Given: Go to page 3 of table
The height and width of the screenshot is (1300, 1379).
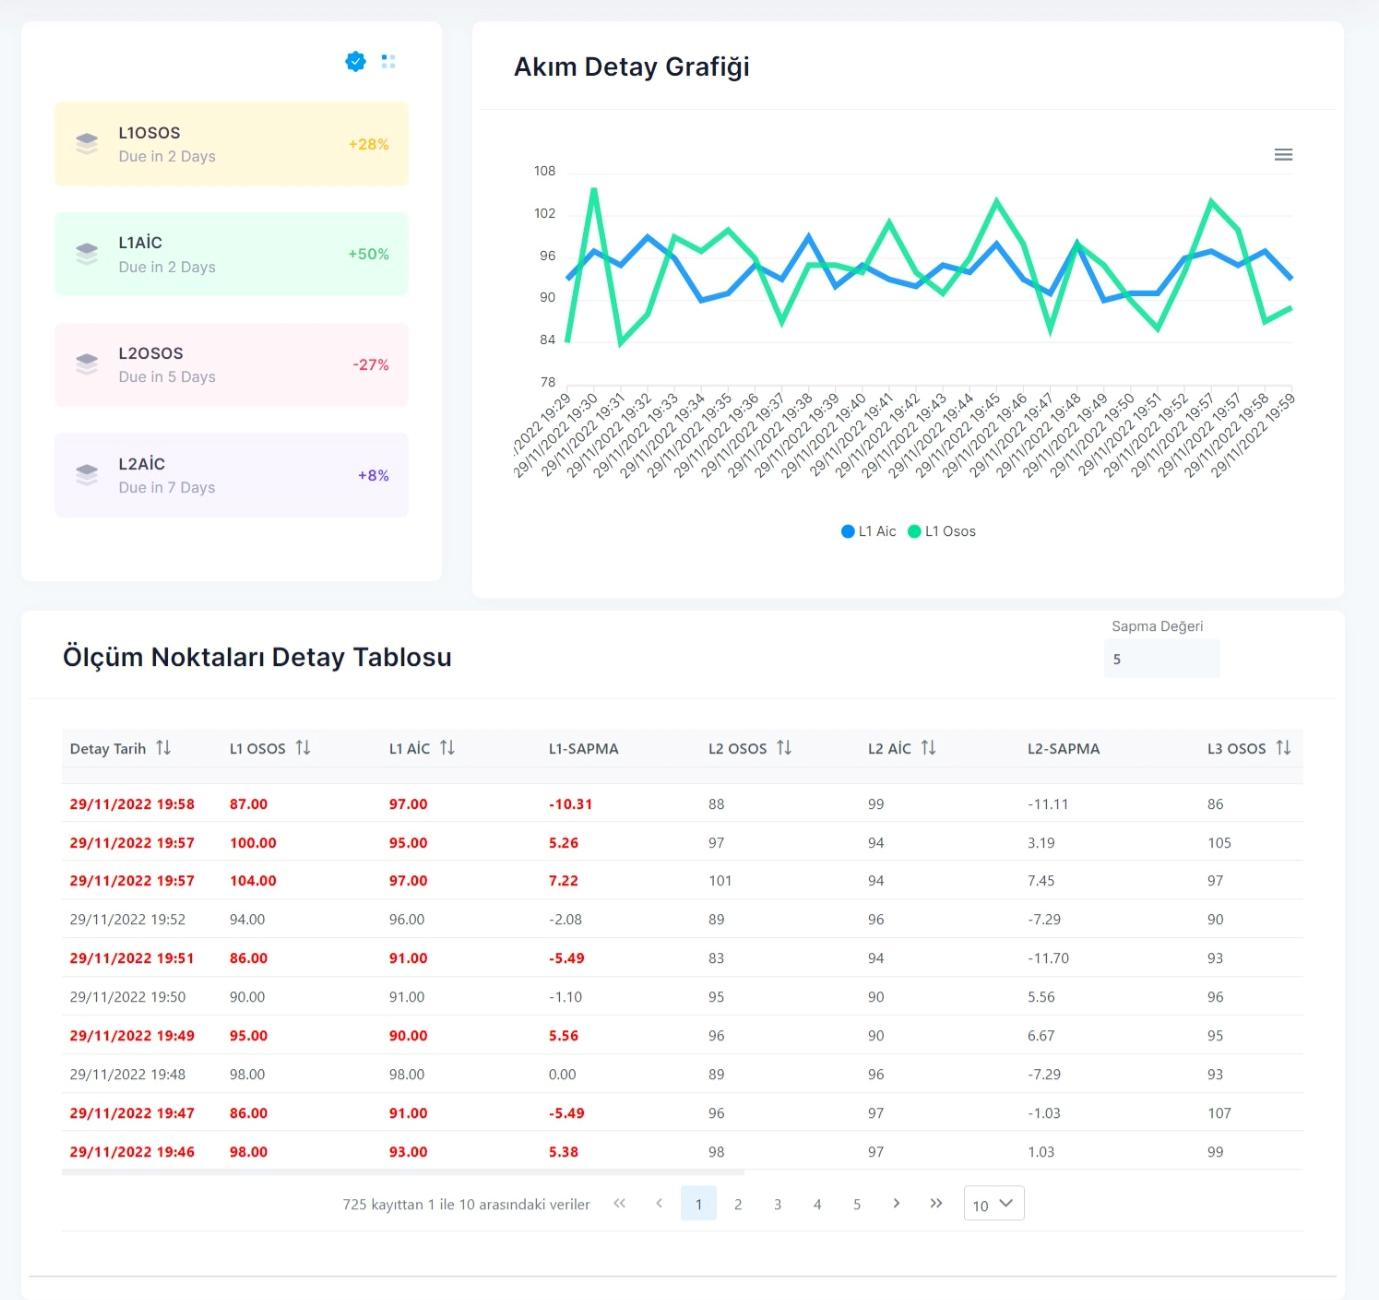Looking at the screenshot, I should [x=777, y=1204].
